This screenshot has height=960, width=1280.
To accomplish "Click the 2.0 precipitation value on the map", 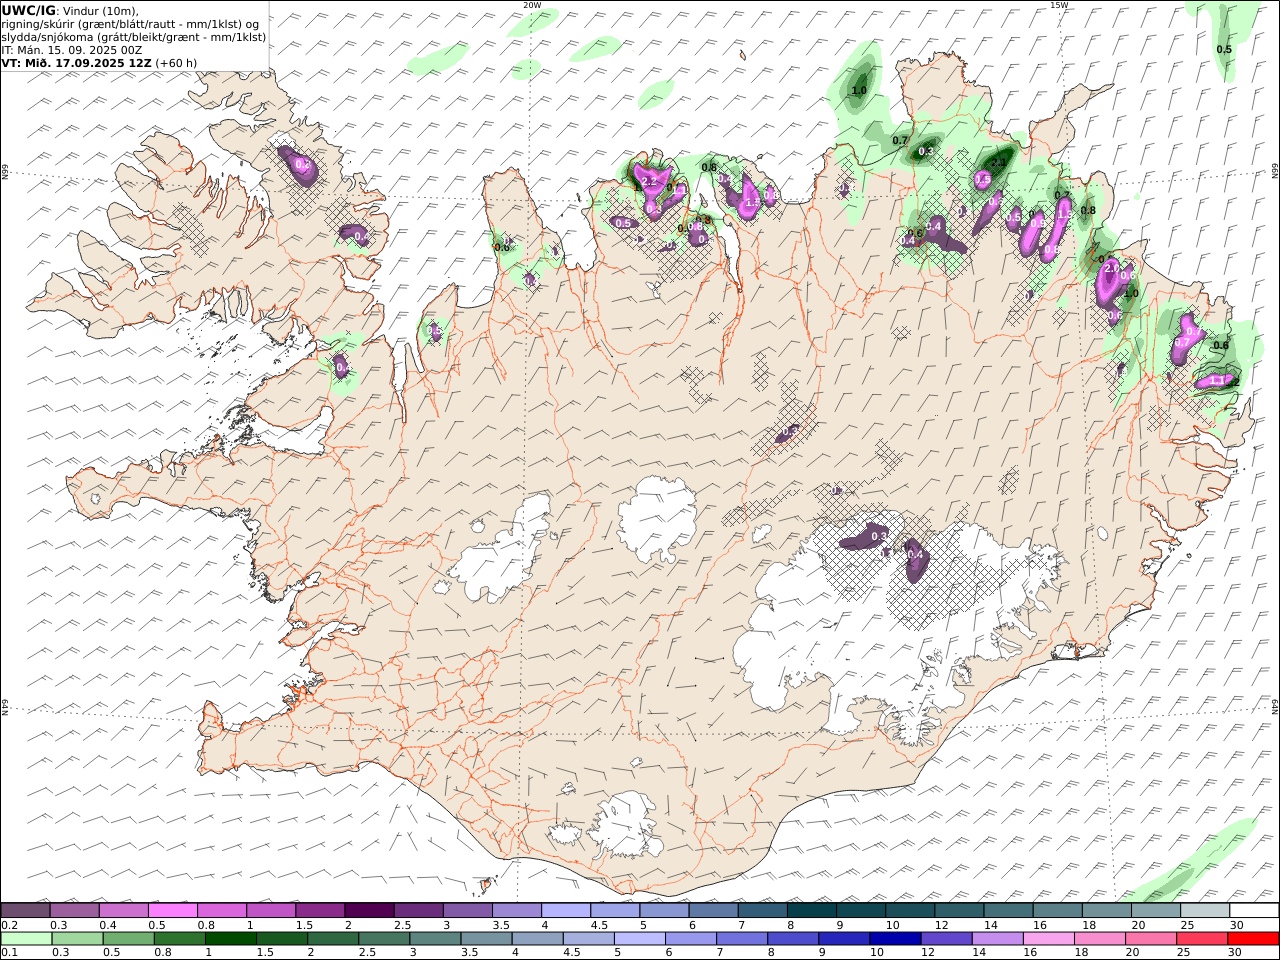I will click(1110, 269).
